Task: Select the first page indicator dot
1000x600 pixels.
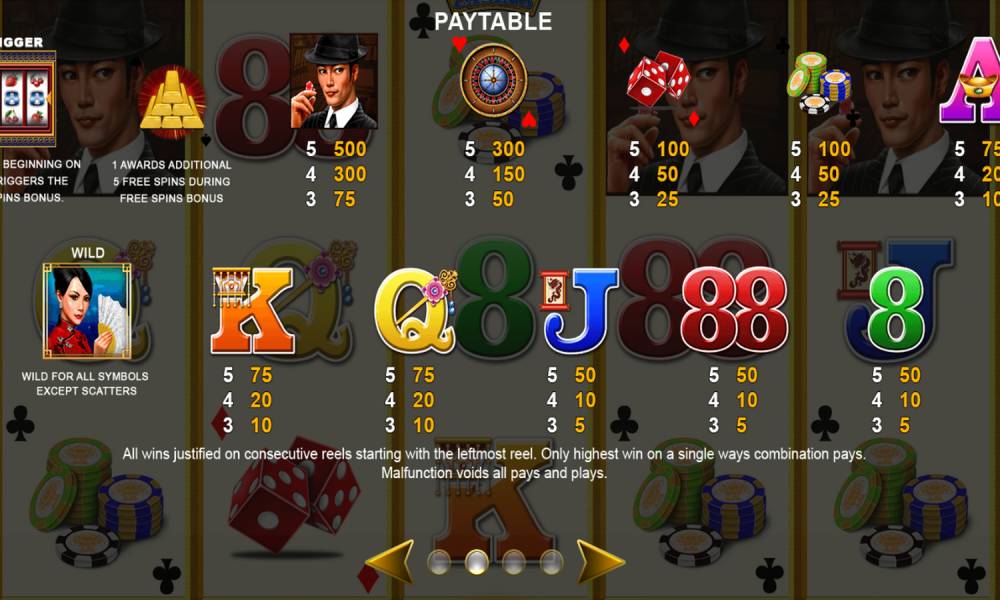Action: point(439,562)
